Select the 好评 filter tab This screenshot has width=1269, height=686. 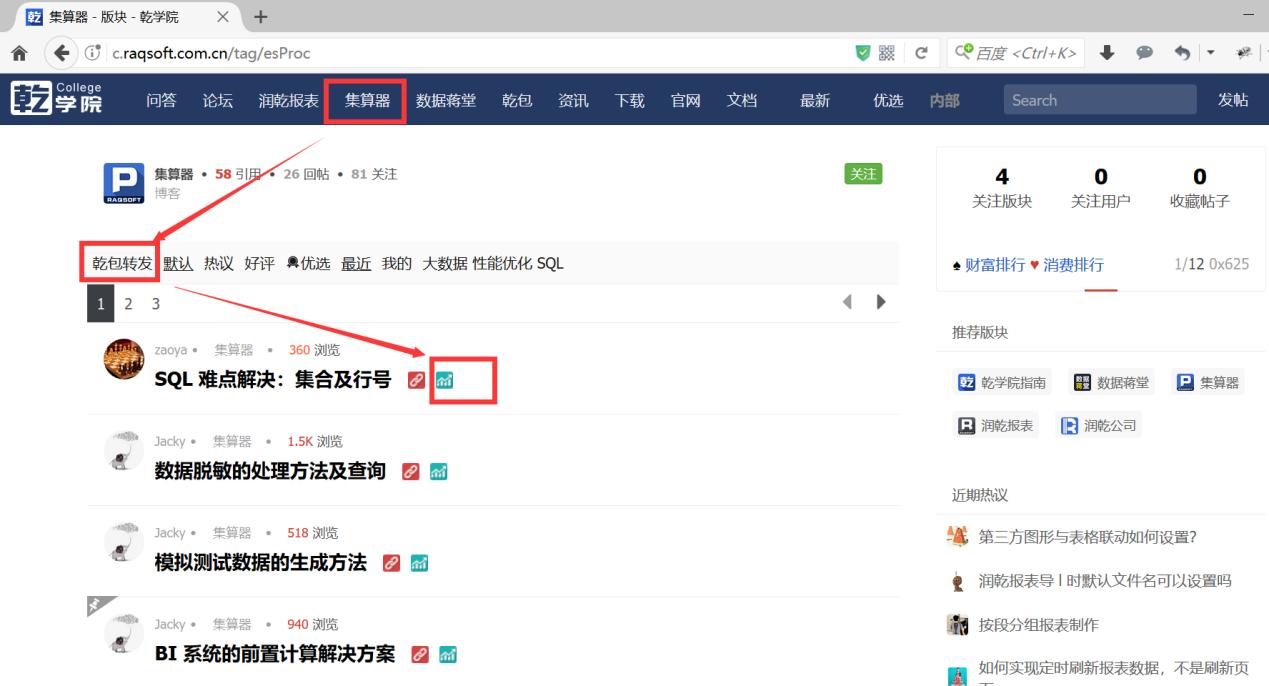pos(259,263)
